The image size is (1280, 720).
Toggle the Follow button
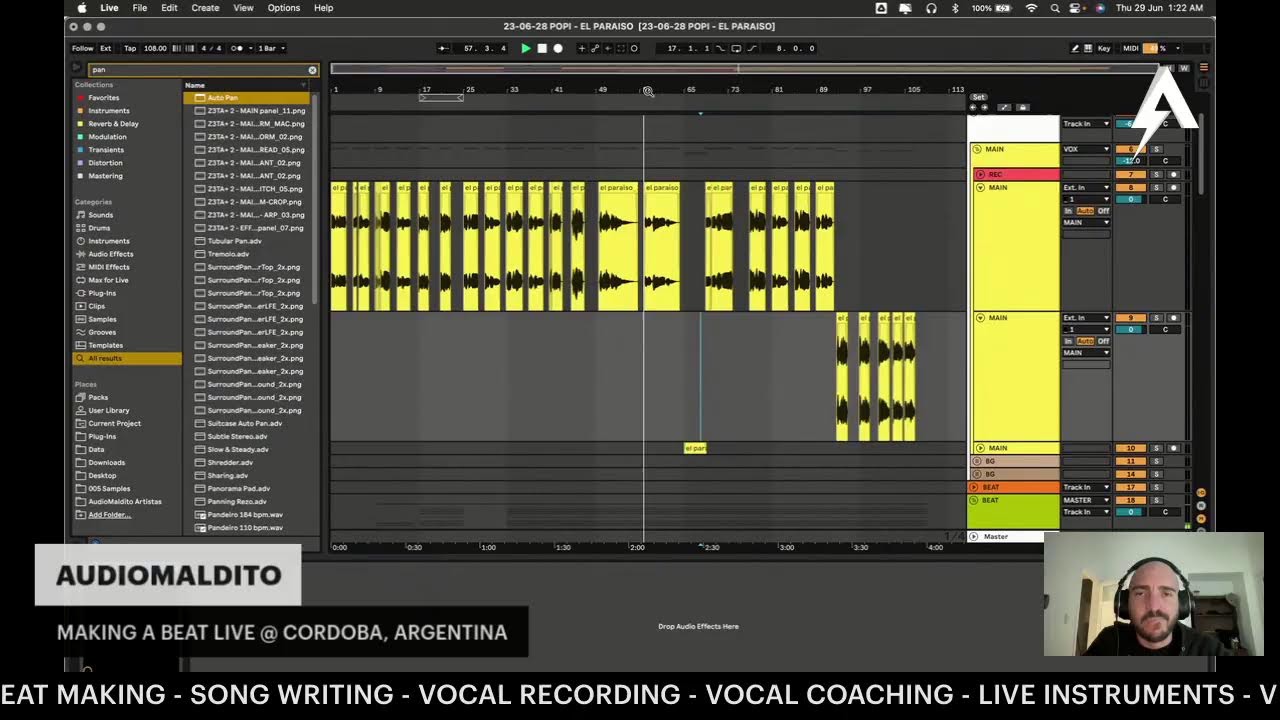[x=82, y=48]
